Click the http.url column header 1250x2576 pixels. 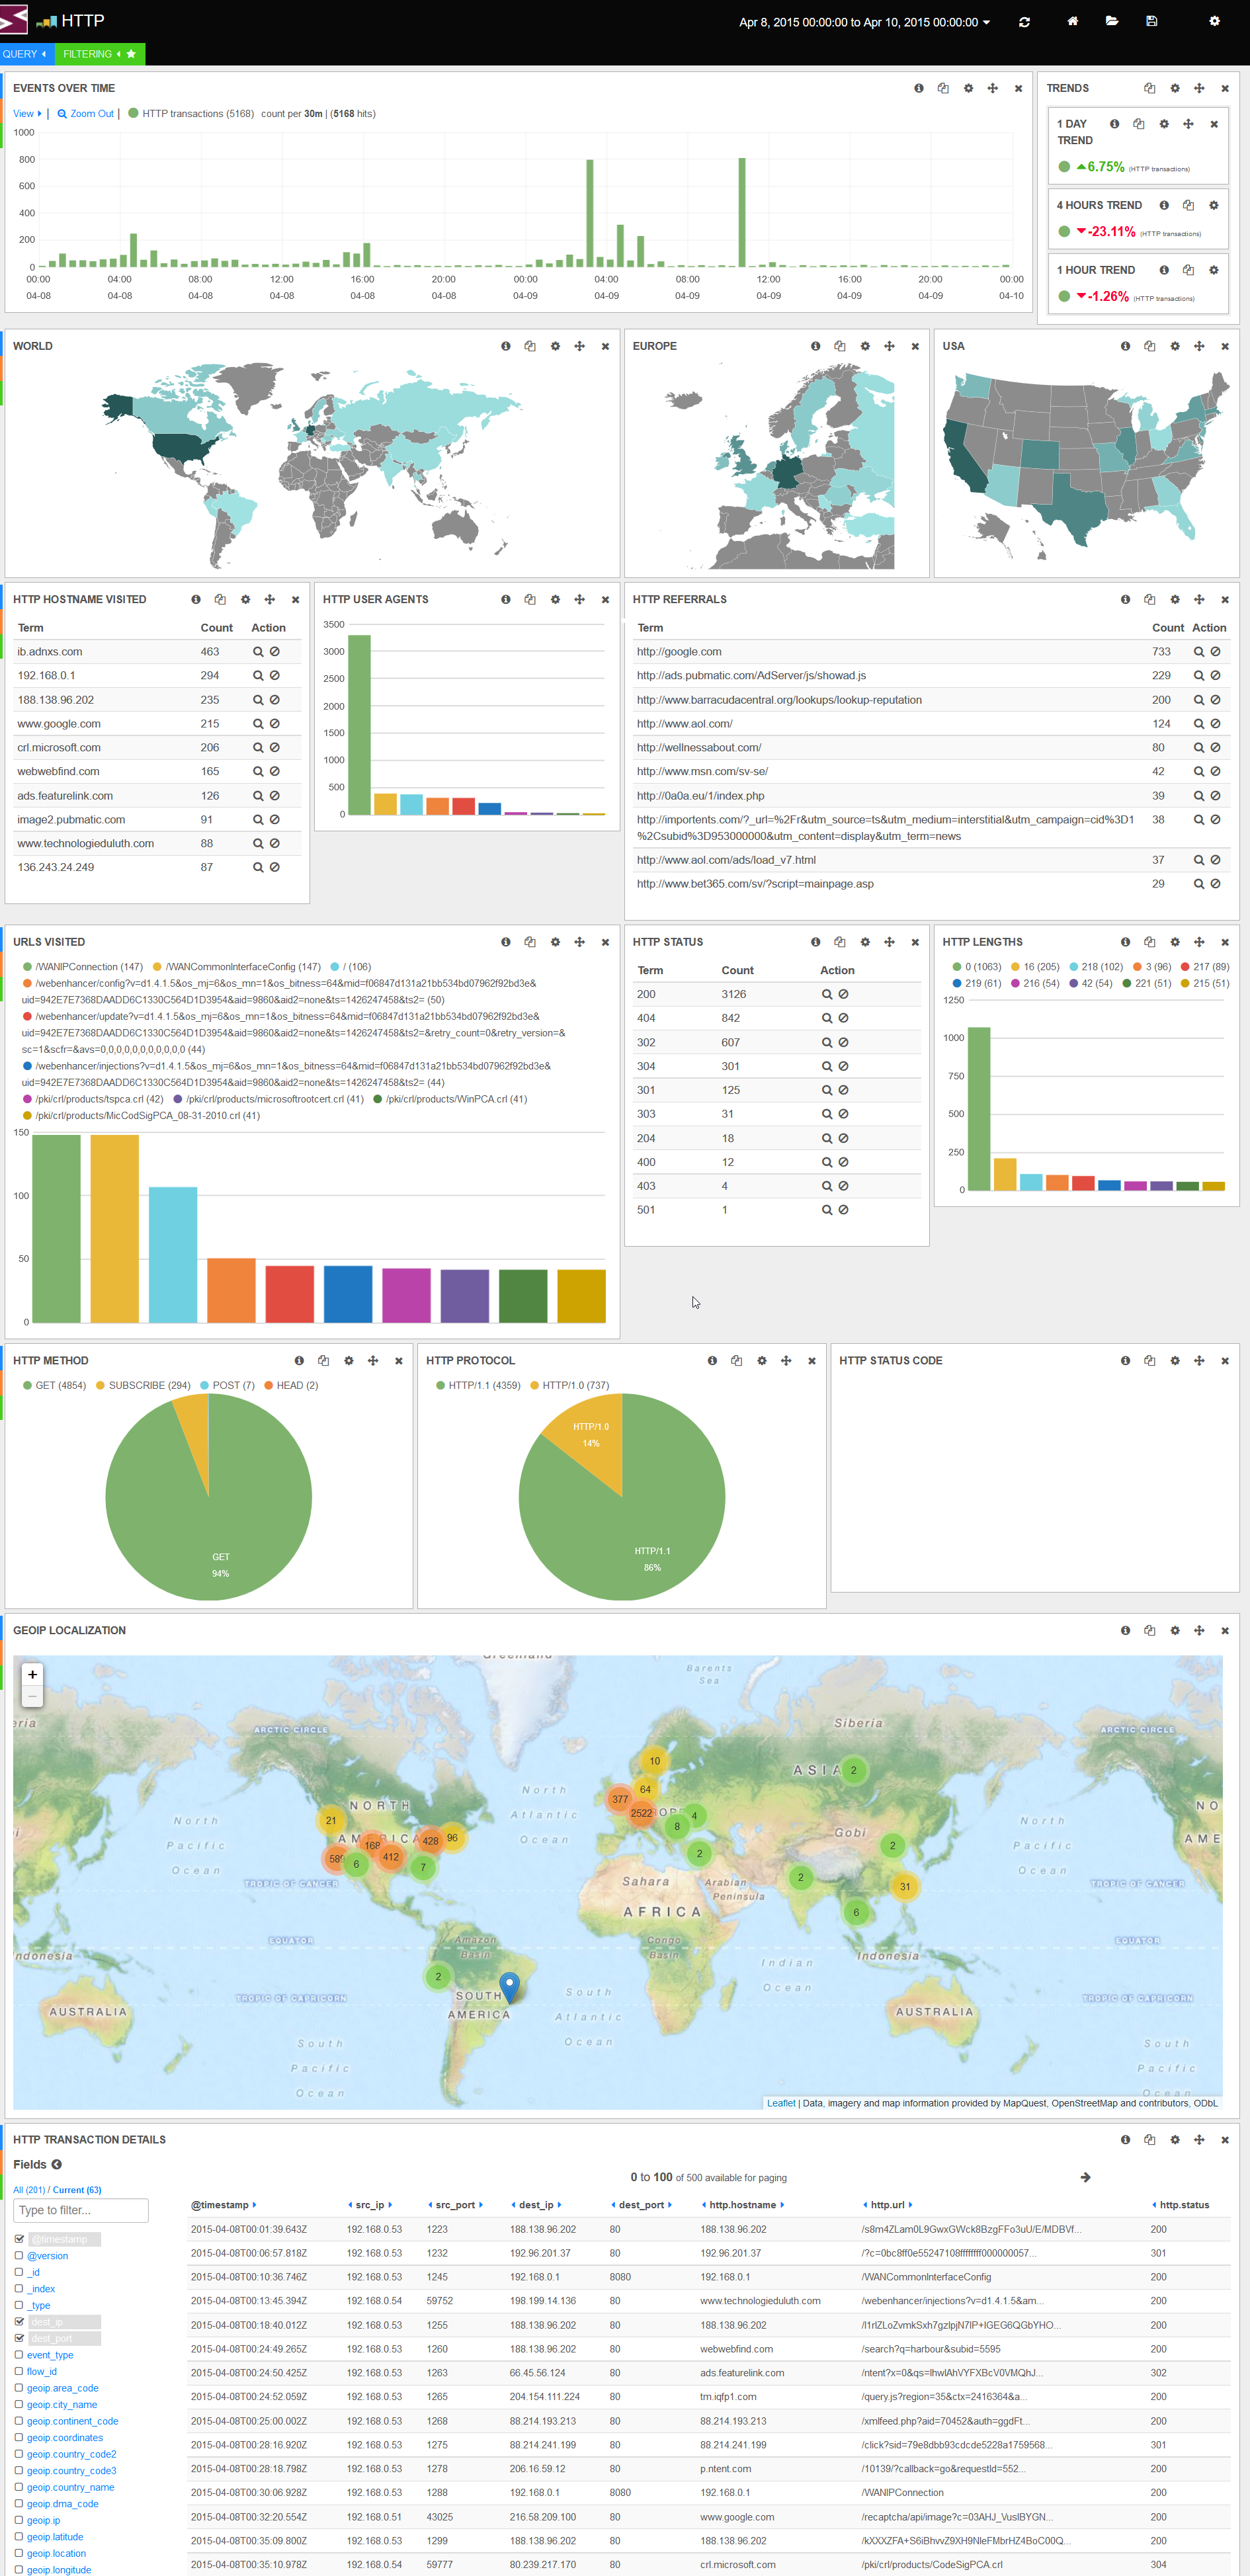[x=887, y=2205]
